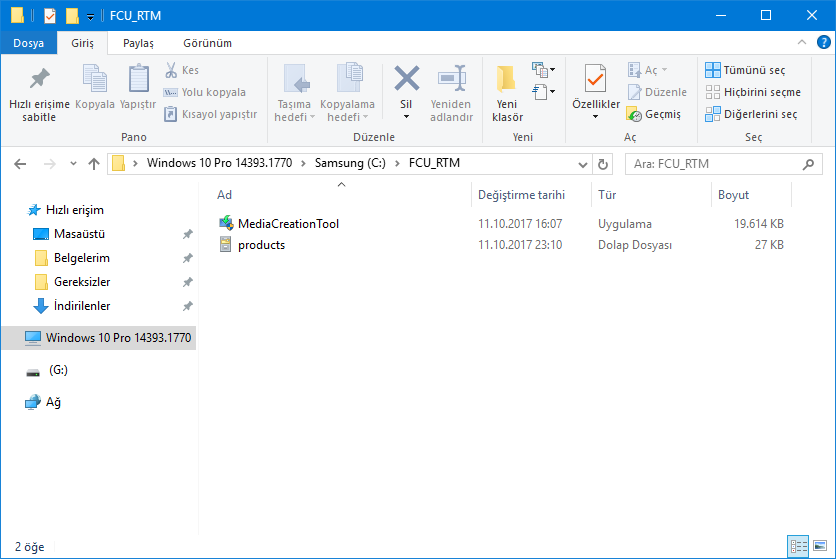Screen dimensions: 836x559
Task: Open the new item dropdown icon
Action: [x=543, y=69]
